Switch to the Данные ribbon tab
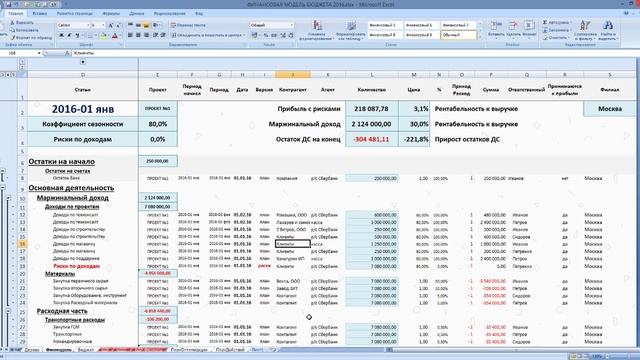The image size is (640, 360). click(137, 13)
